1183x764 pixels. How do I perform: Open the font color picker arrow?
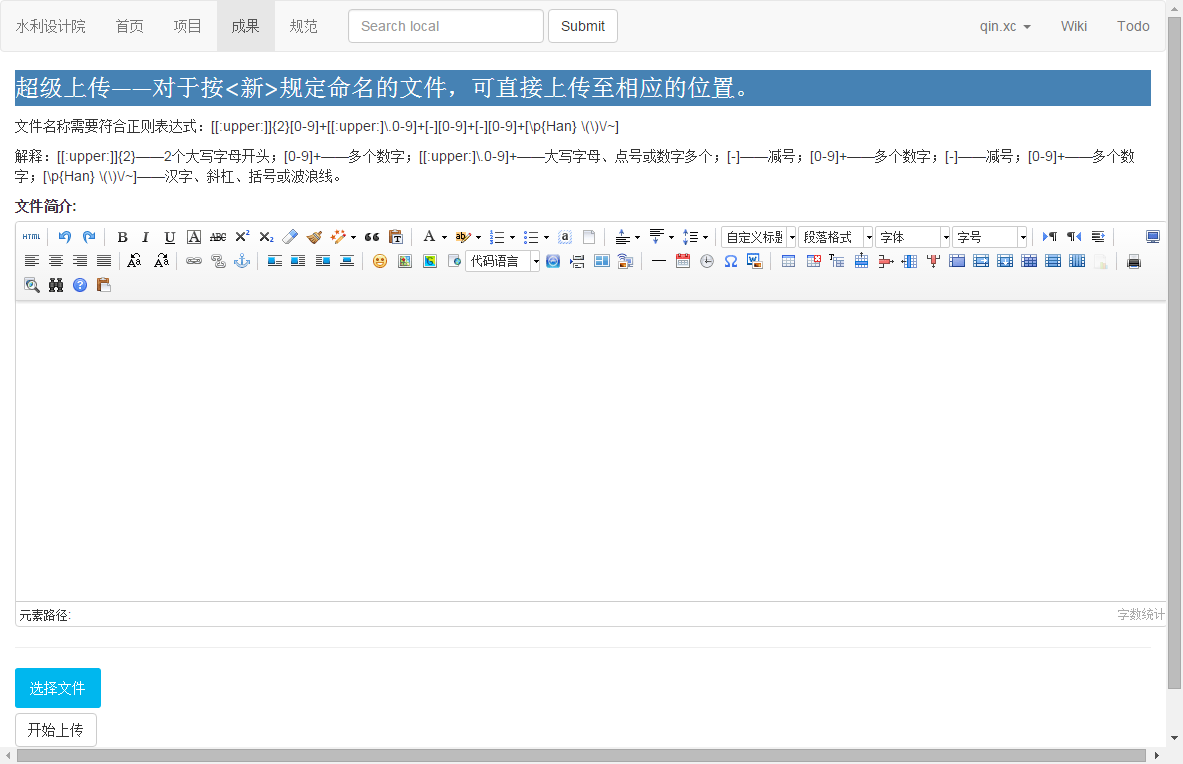[444, 238]
